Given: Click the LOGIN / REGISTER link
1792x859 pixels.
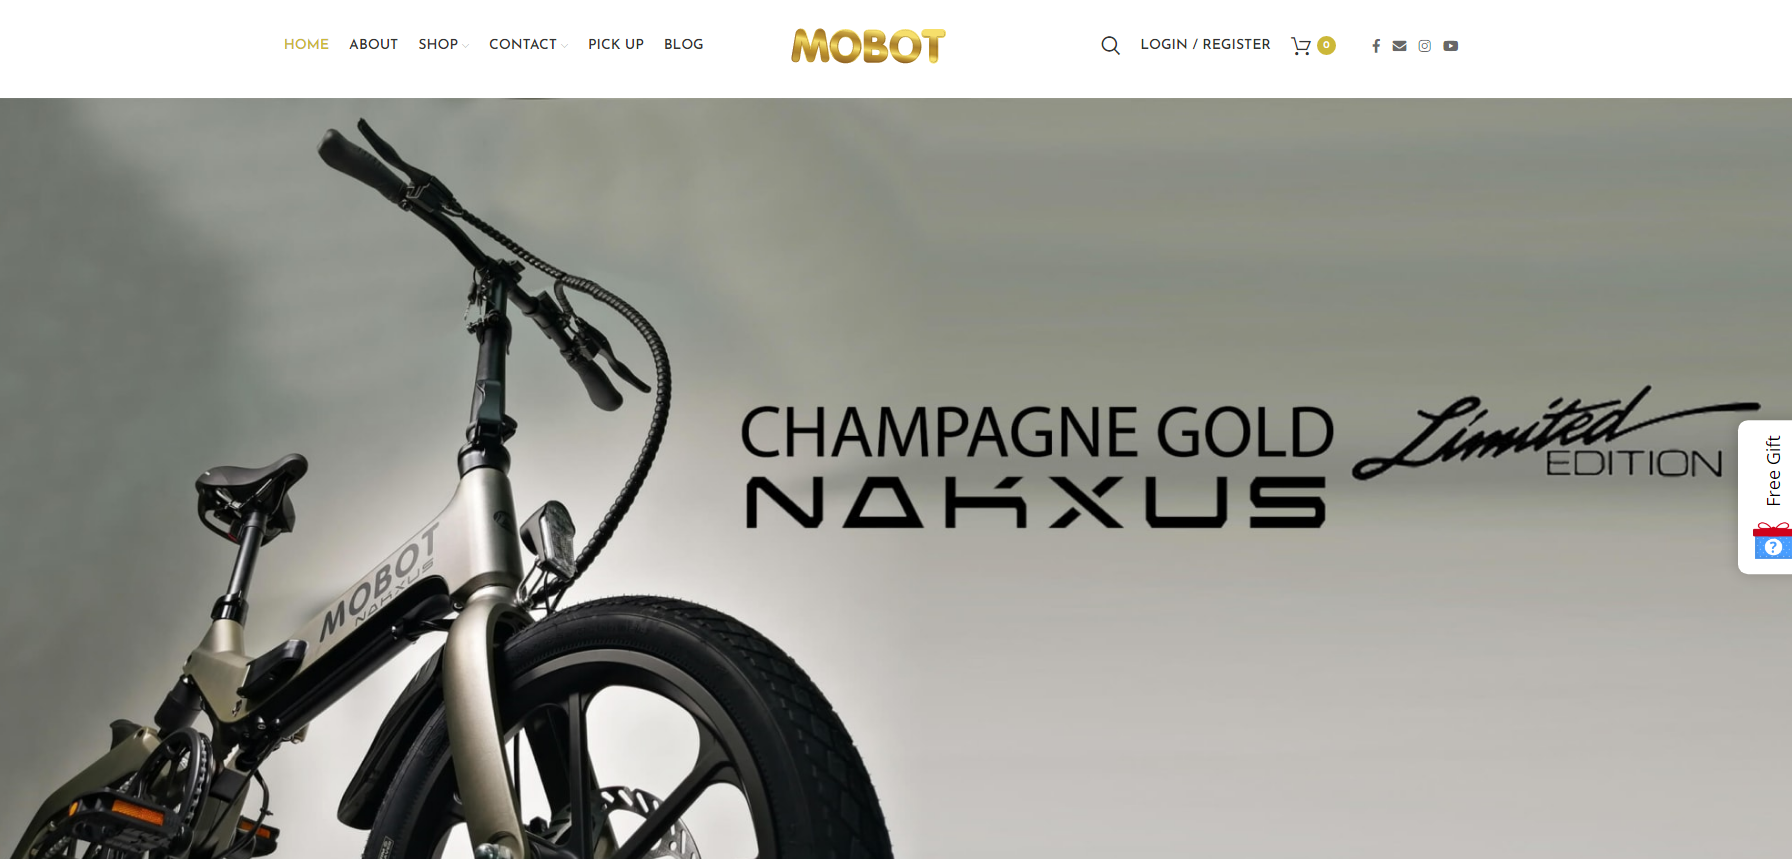Looking at the screenshot, I should click(x=1205, y=44).
